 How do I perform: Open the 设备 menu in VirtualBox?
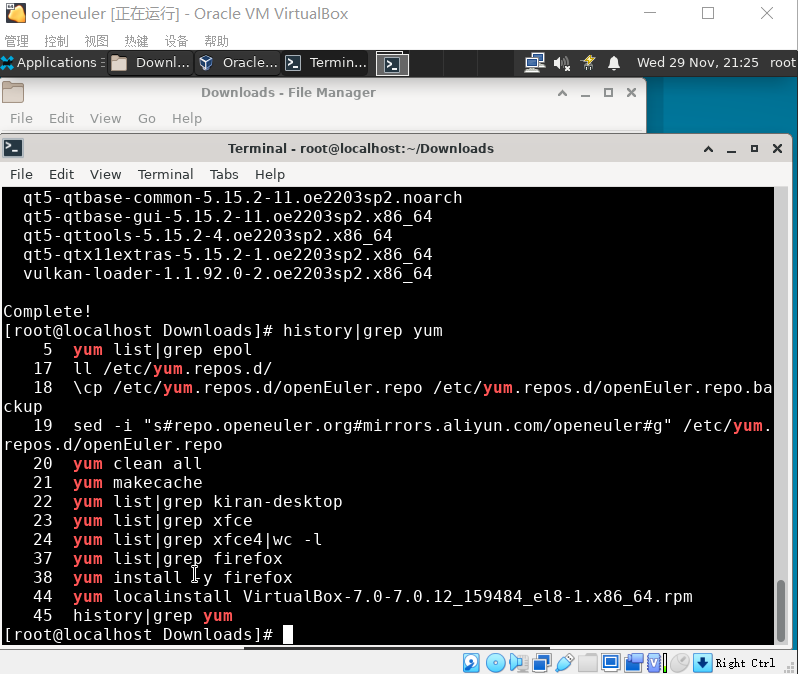coord(176,41)
